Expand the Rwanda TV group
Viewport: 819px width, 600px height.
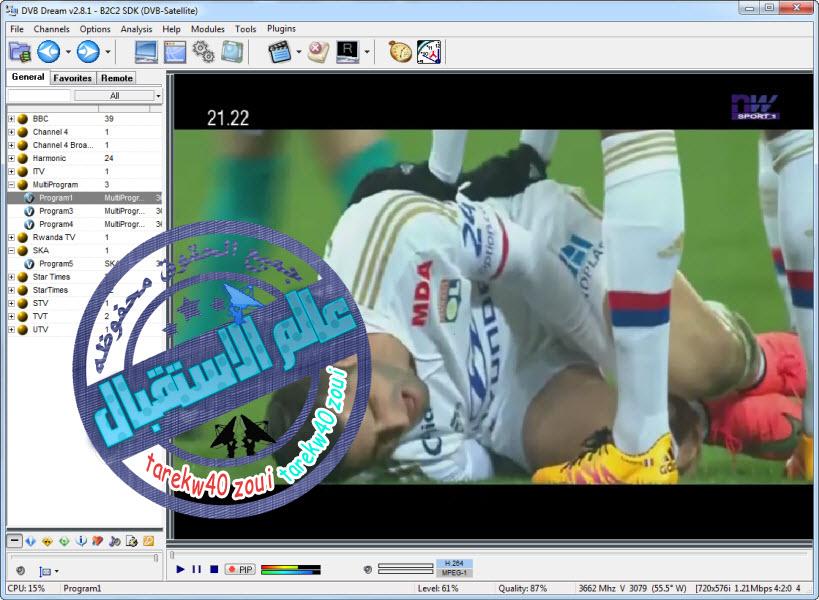[x=11, y=238]
